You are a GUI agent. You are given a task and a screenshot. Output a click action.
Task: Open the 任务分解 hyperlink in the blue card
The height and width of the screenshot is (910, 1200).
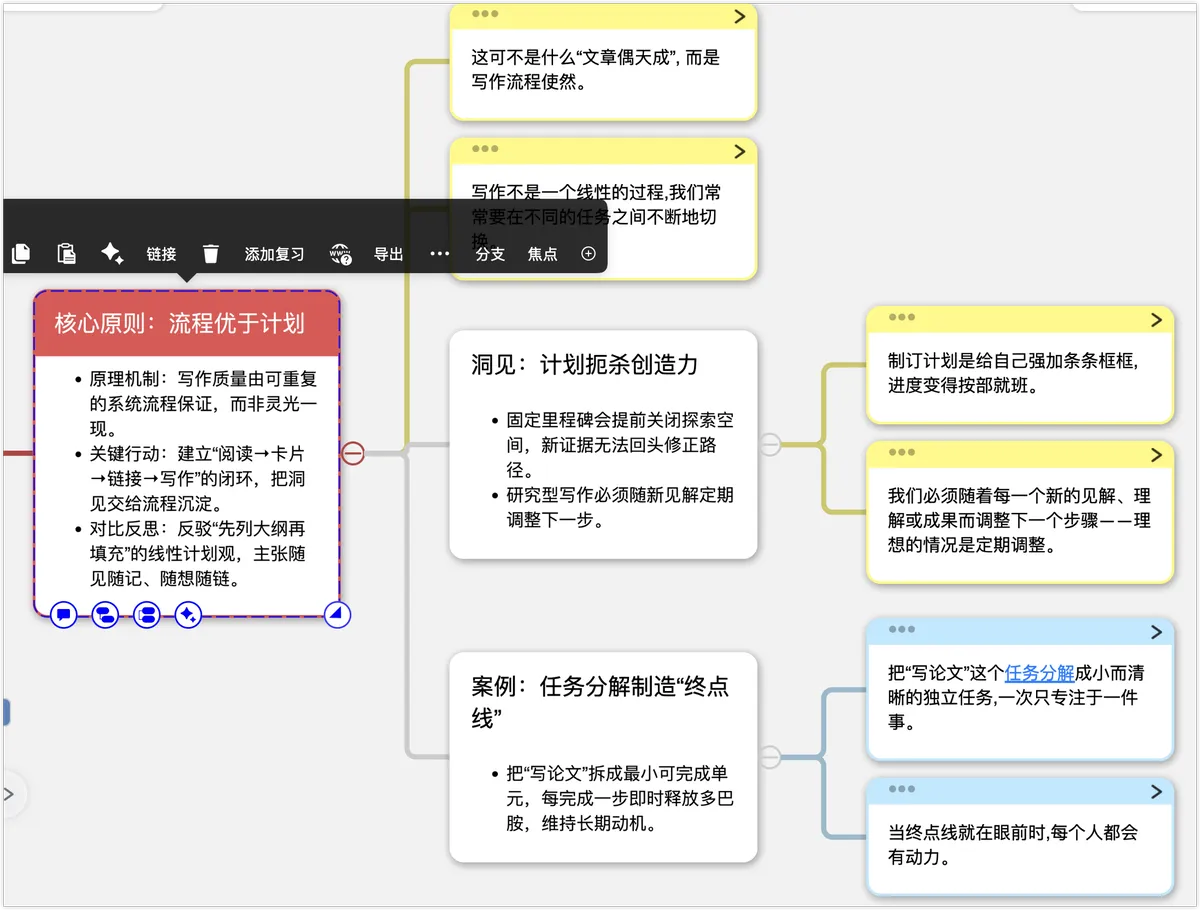click(x=1040, y=673)
